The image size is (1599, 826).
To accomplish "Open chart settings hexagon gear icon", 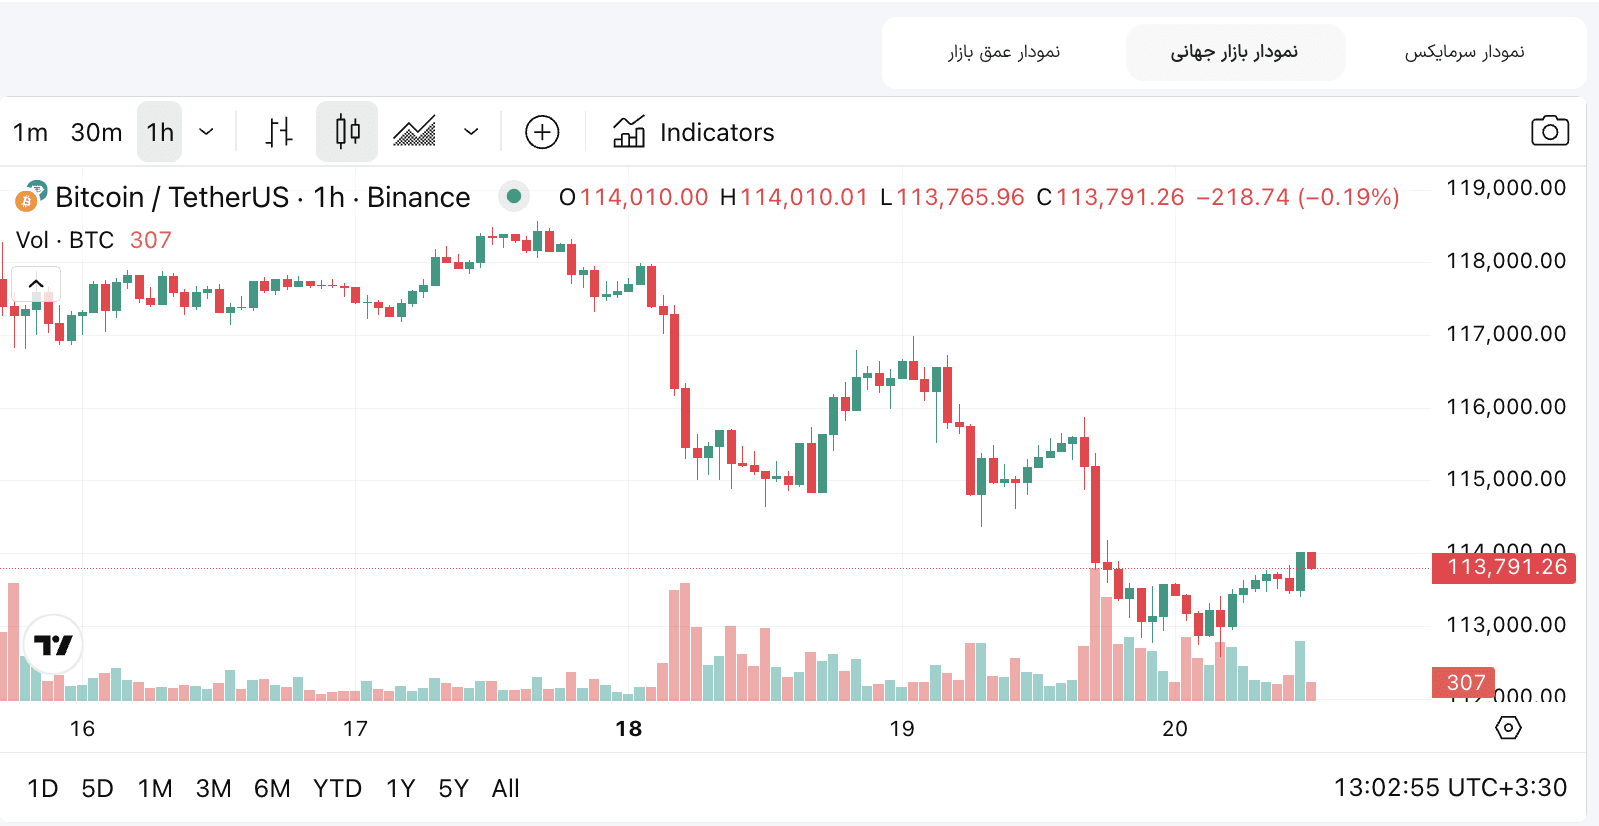I will pos(1508,728).
